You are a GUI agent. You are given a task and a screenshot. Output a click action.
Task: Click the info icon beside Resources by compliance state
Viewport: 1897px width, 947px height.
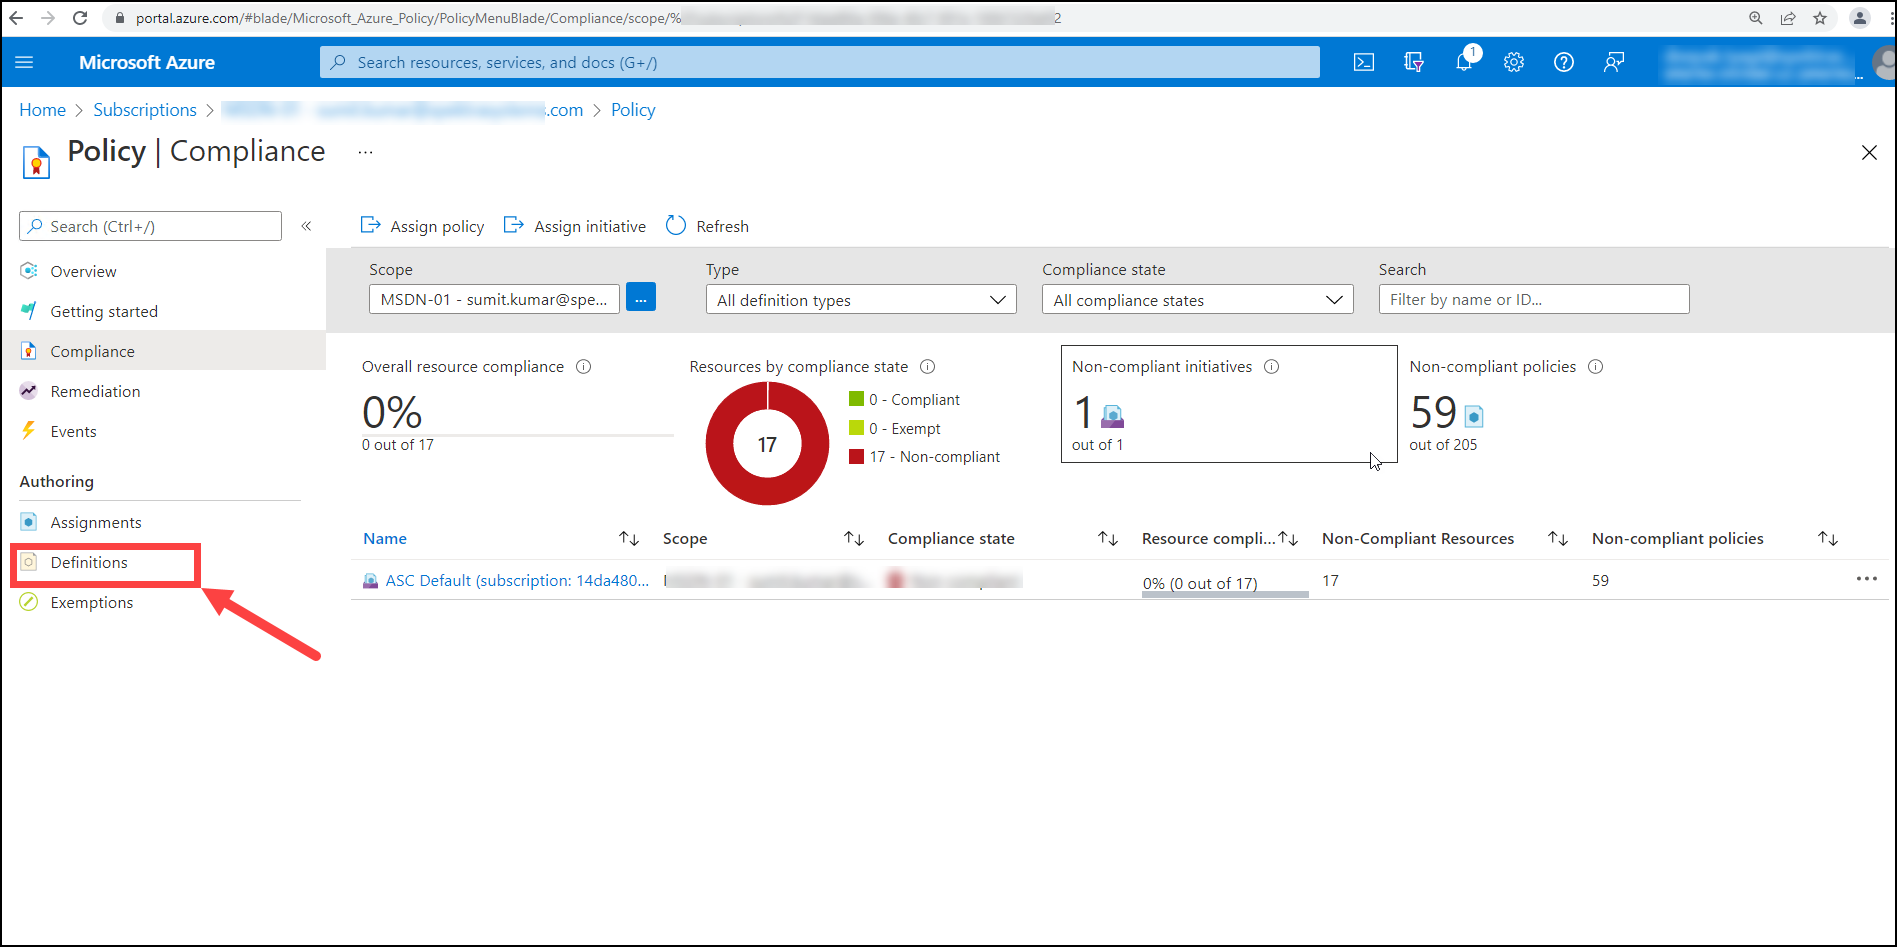(x=928, y=367)
